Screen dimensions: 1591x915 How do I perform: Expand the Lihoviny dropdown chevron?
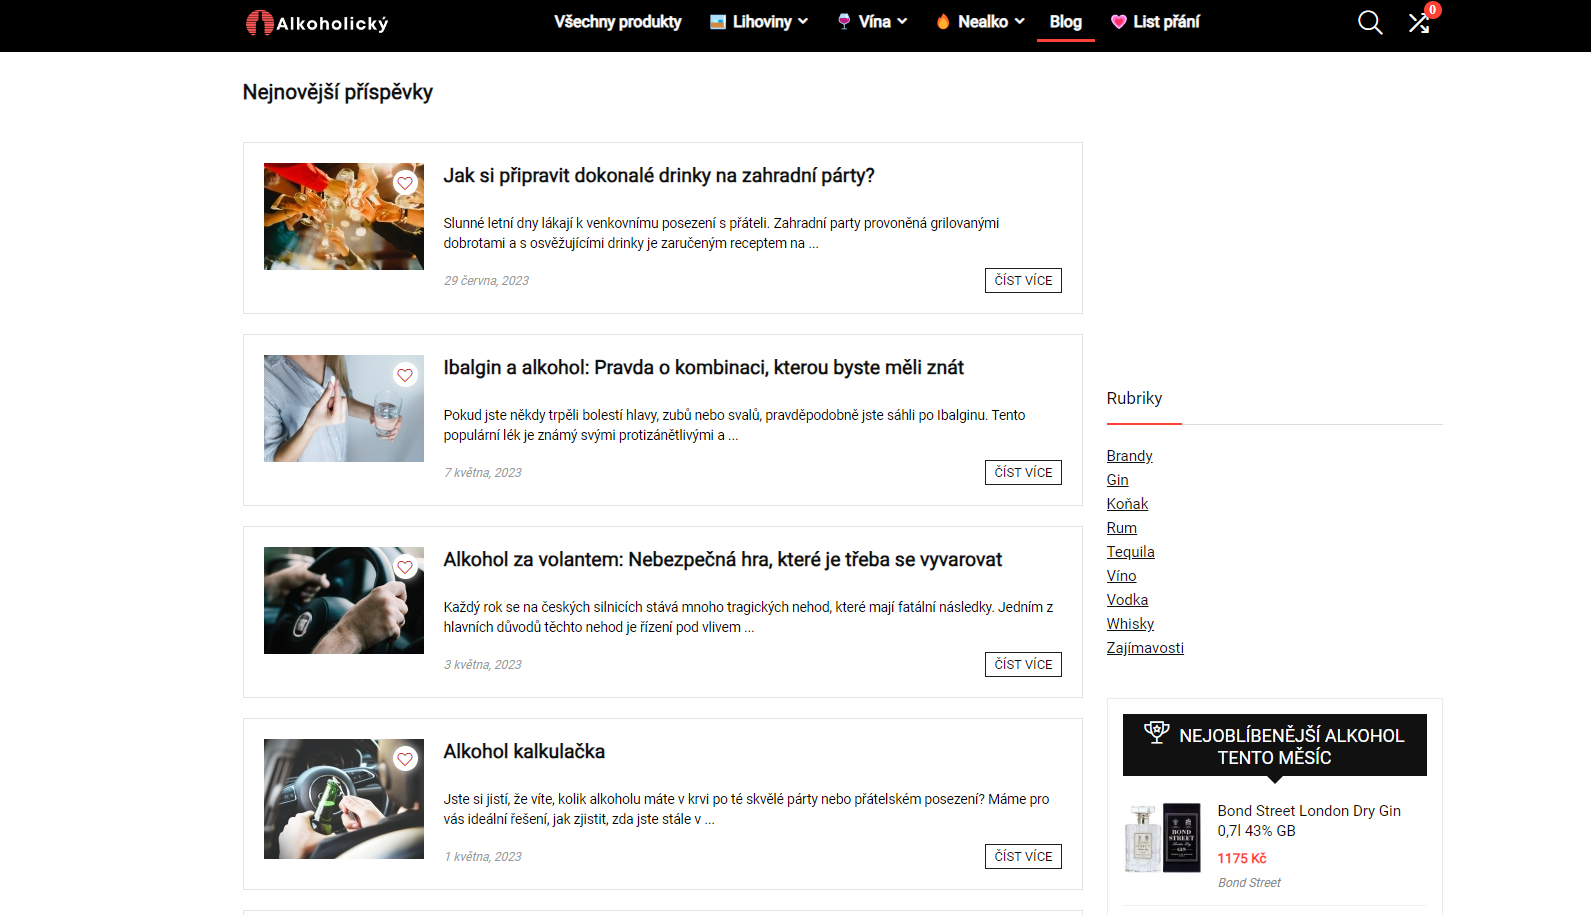click(x=803, y=21)
